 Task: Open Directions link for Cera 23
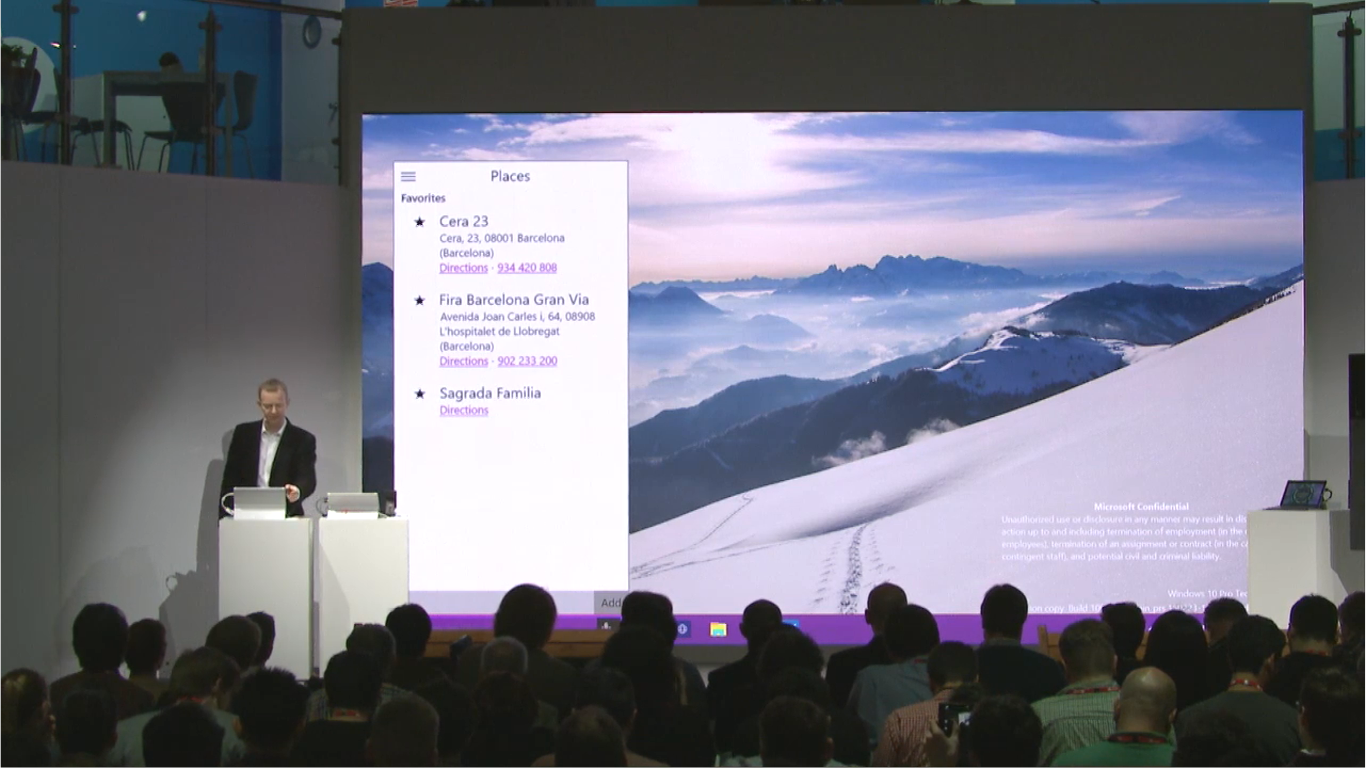tap(463, 268)
